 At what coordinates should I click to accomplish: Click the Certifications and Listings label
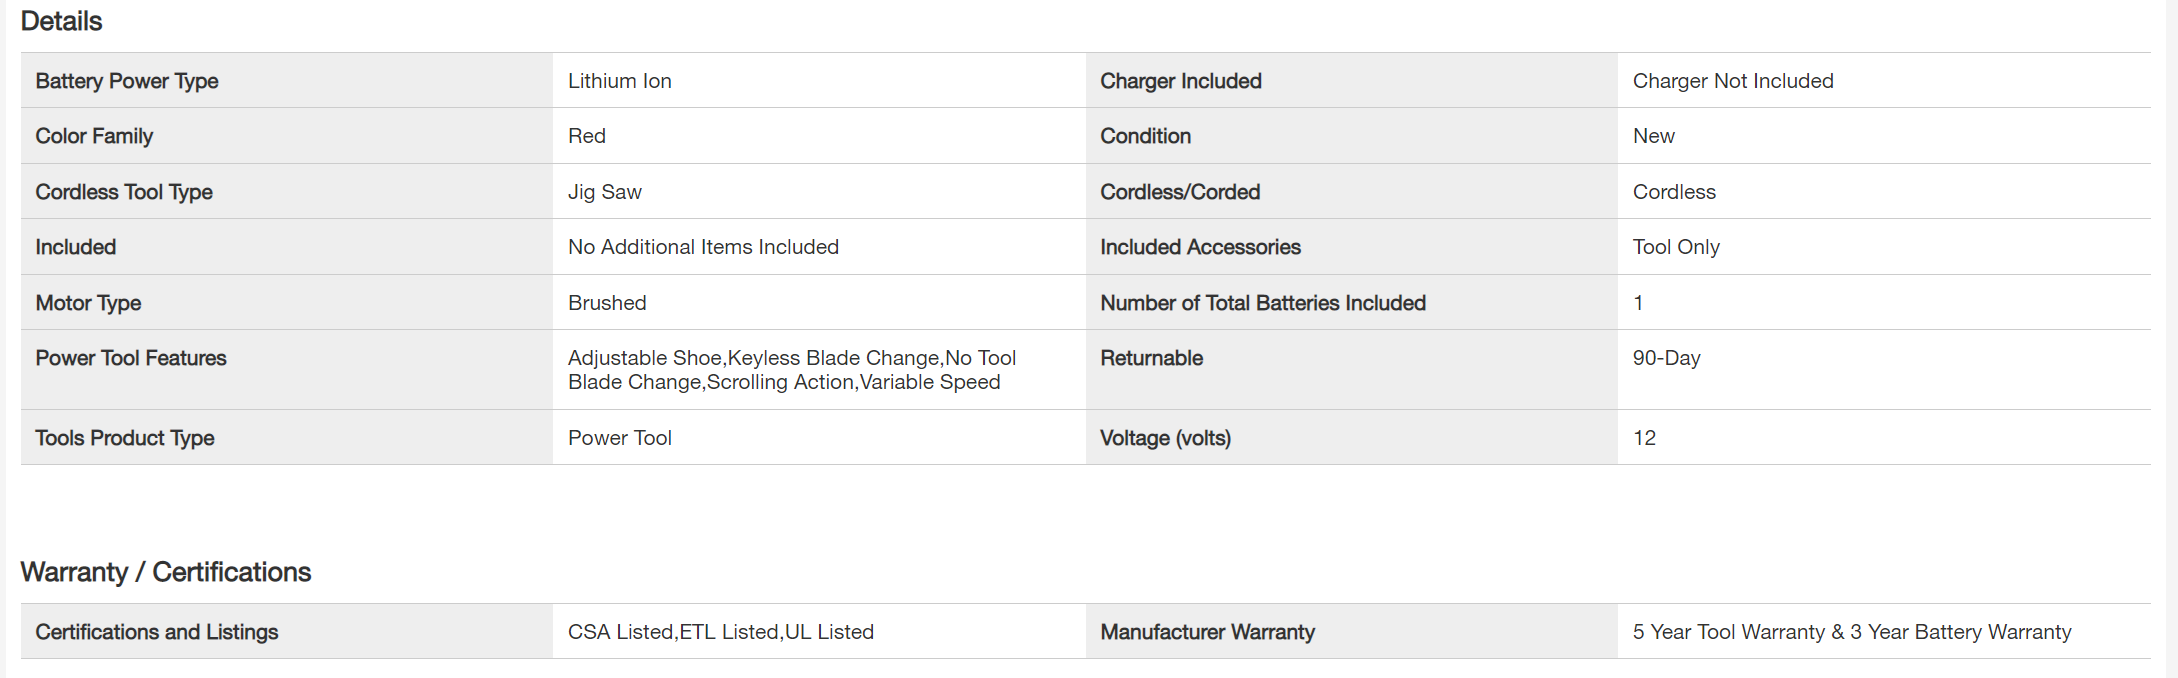pos(157,632)
